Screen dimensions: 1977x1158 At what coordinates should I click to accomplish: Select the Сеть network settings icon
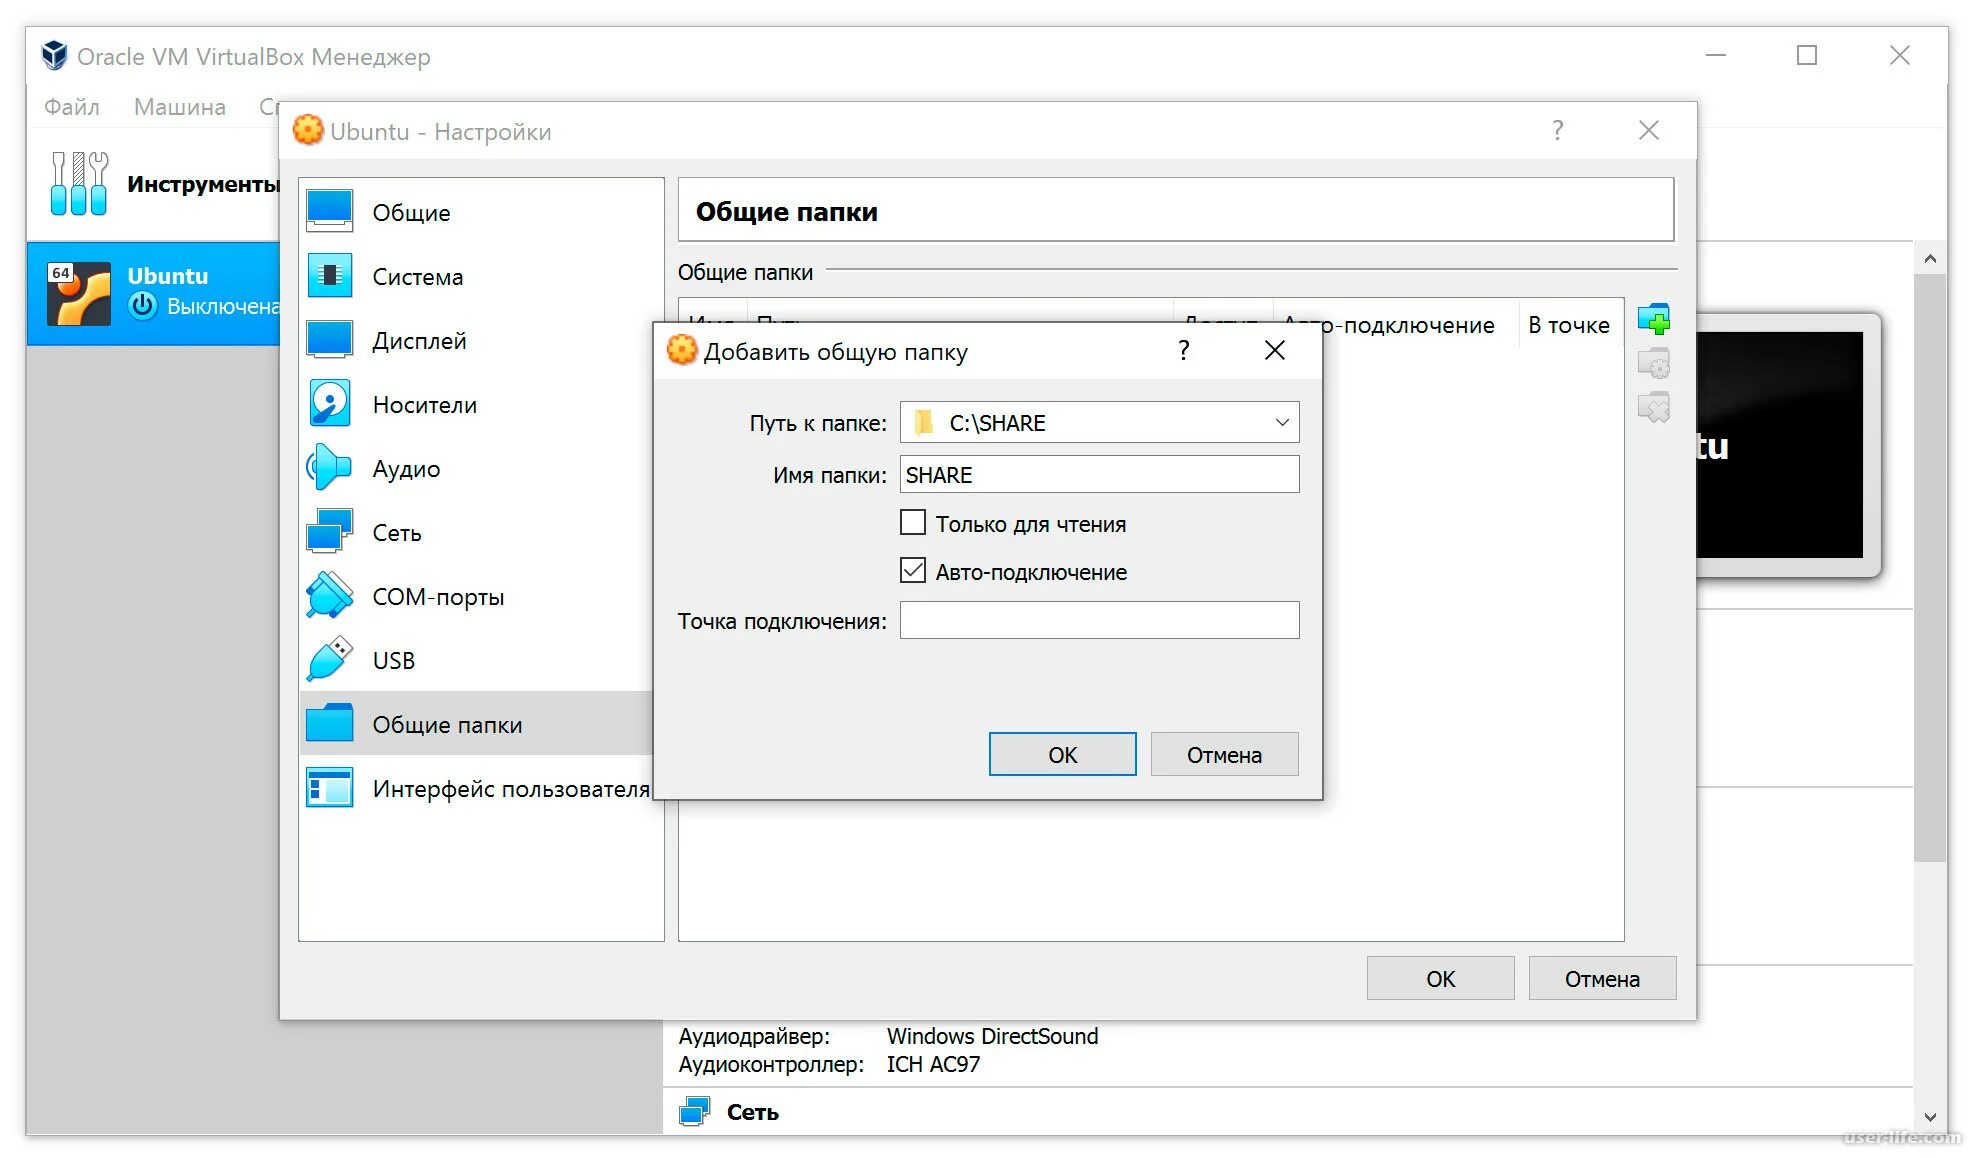tap(329, 532)
